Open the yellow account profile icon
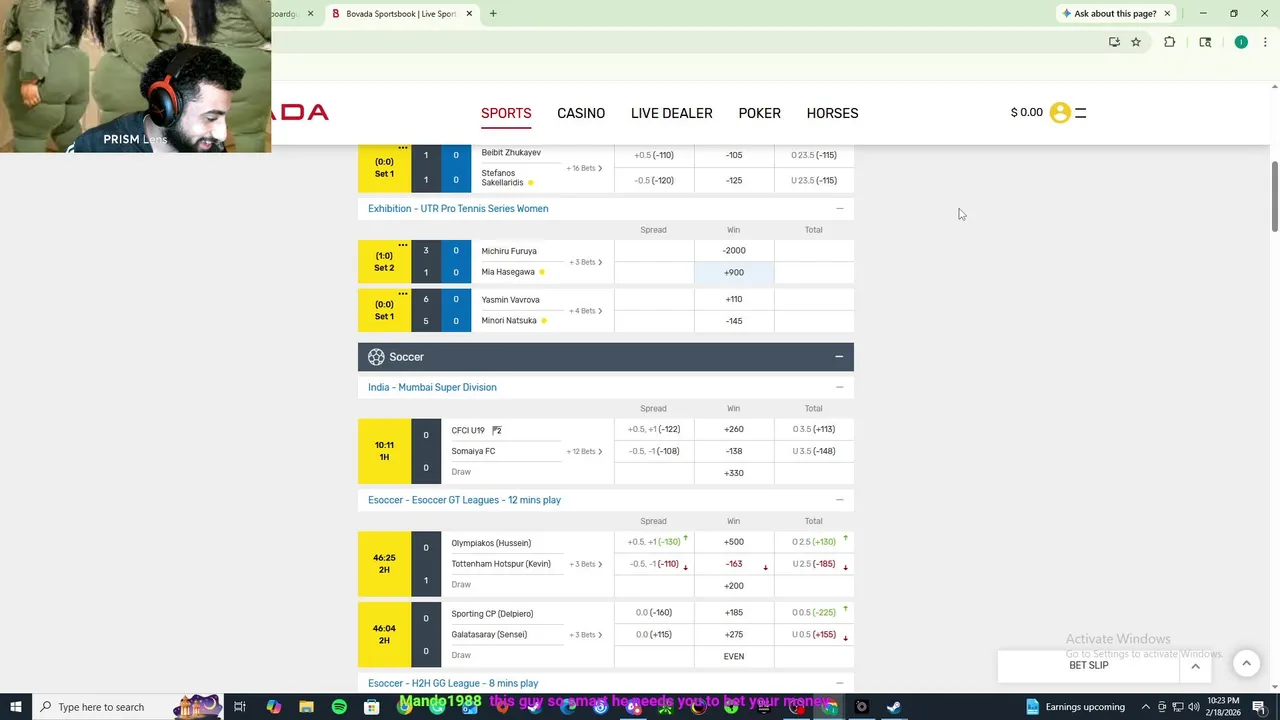Screen dimensions: 1280x720 [1060, 113]
